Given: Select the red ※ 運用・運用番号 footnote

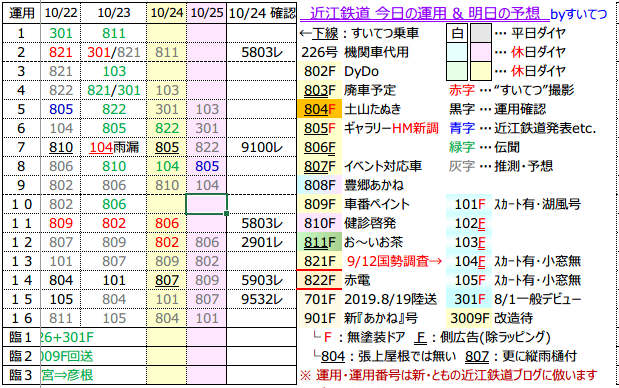Looking at the screenshot, I should (448, 375).
